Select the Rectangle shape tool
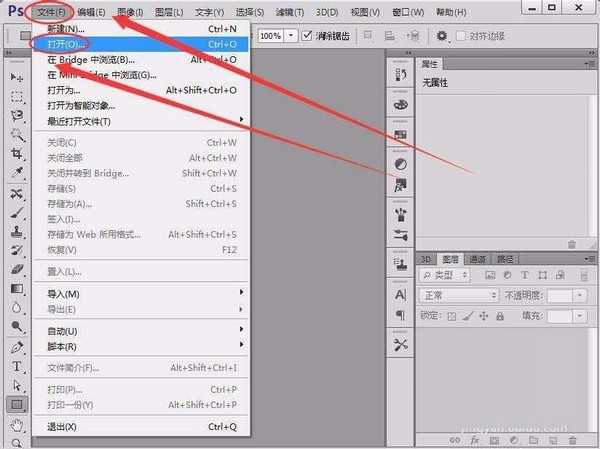Image resolution: width=600 pixels, height=449 pixels. coord(17,405)
